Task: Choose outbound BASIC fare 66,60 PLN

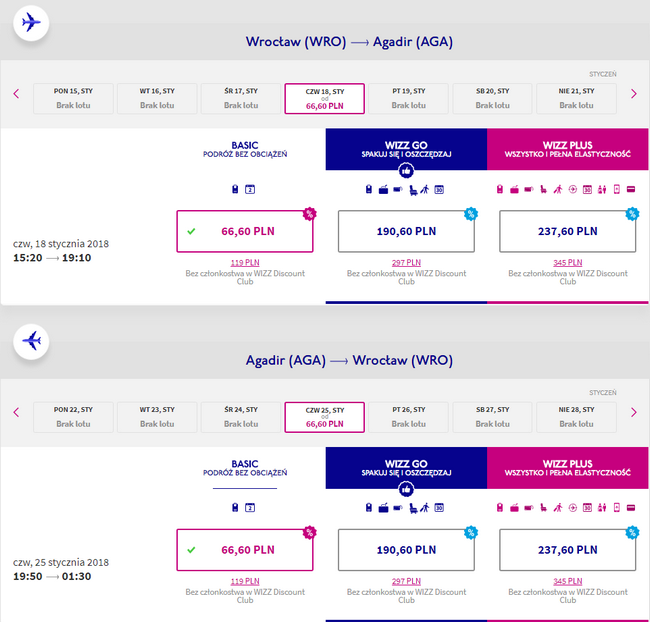Action: pyautogui.click(x=245, y=231)
